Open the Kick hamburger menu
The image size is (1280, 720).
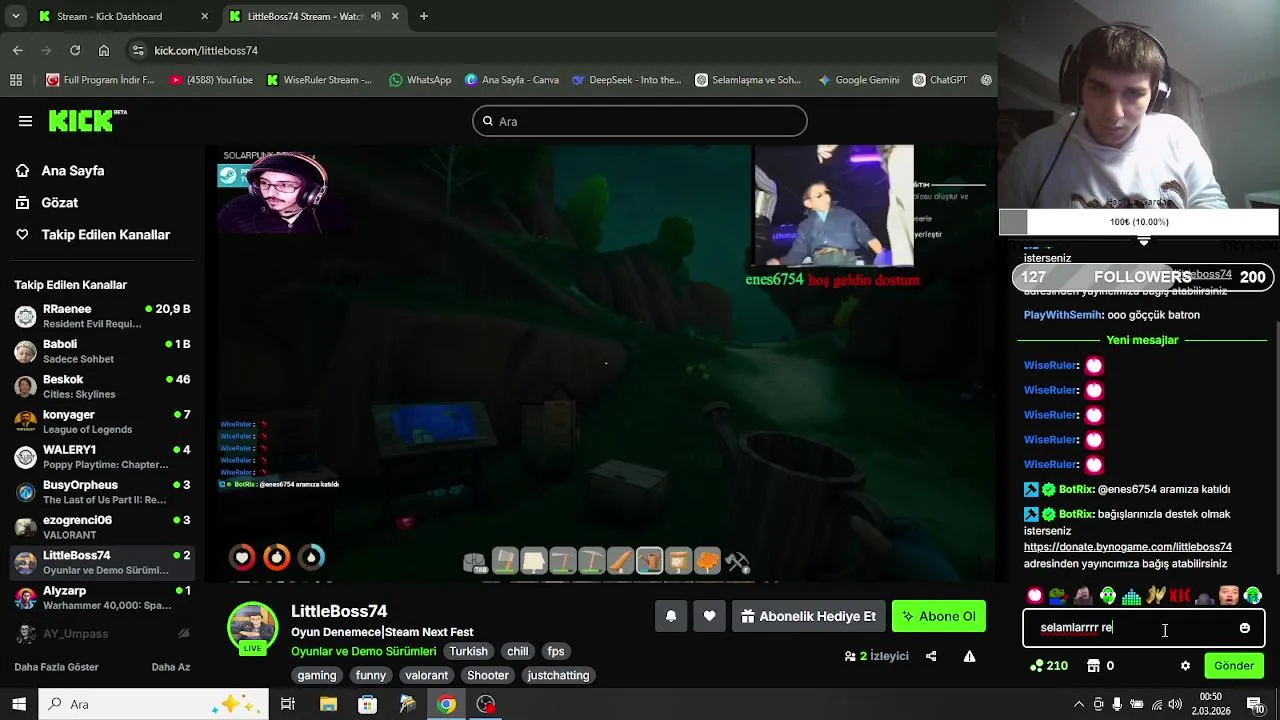[x=25, y=121]
